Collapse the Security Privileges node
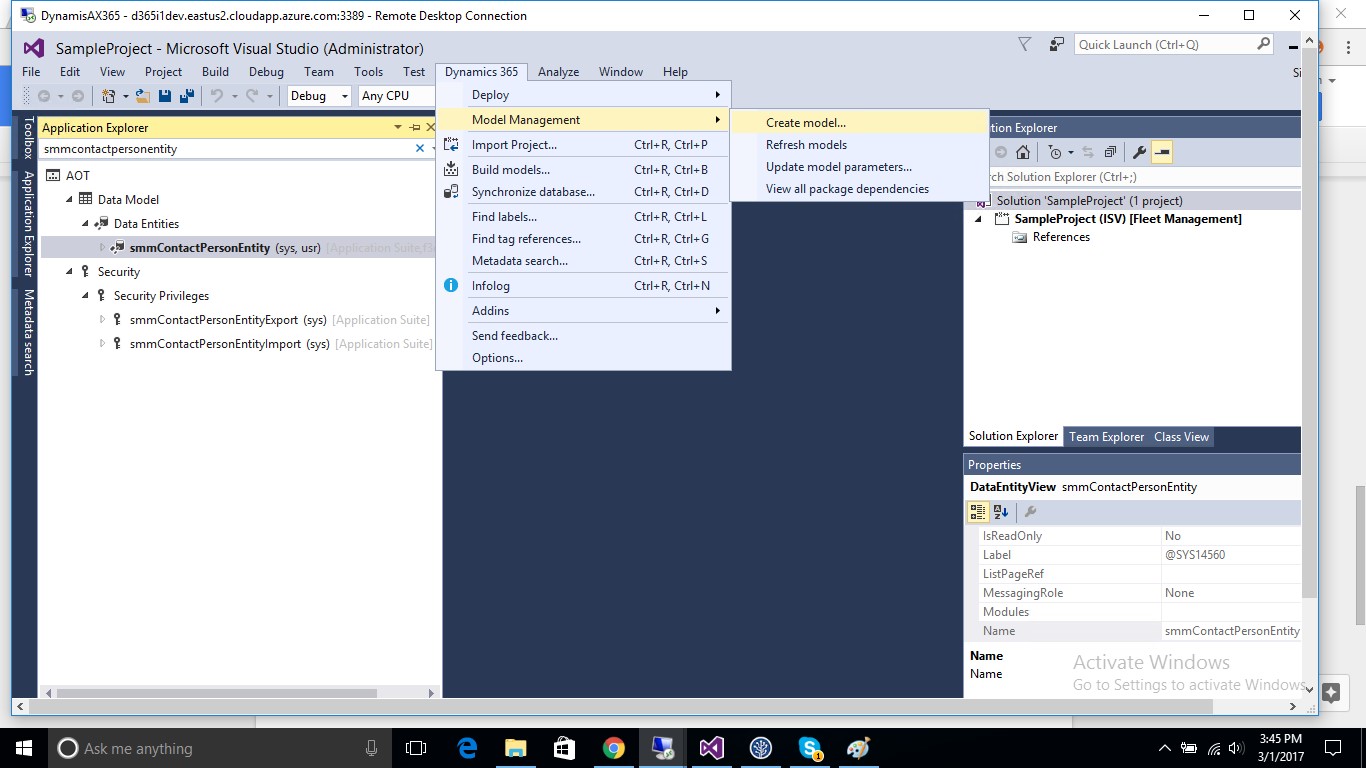 86,296
